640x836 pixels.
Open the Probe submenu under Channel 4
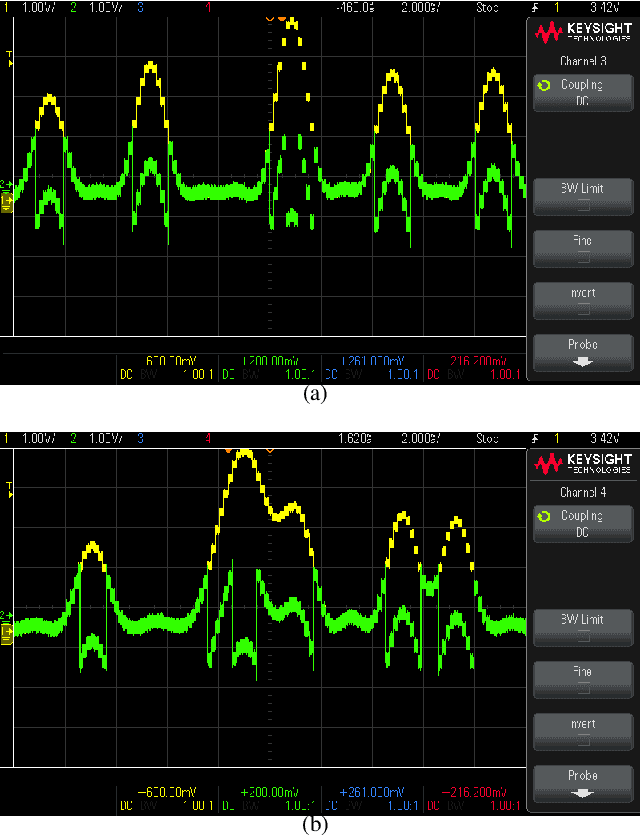pos(582,782)
